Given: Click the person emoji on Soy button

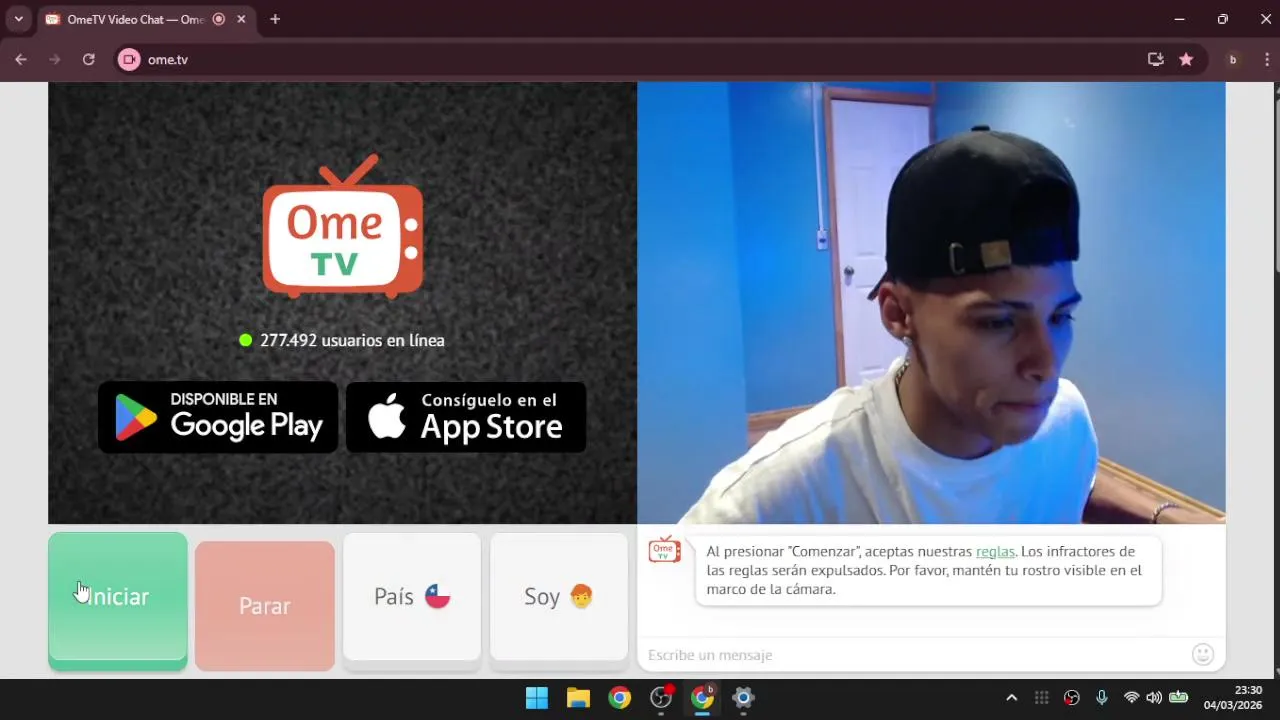Looking at the screenshot, I should [x=581, y=597].
